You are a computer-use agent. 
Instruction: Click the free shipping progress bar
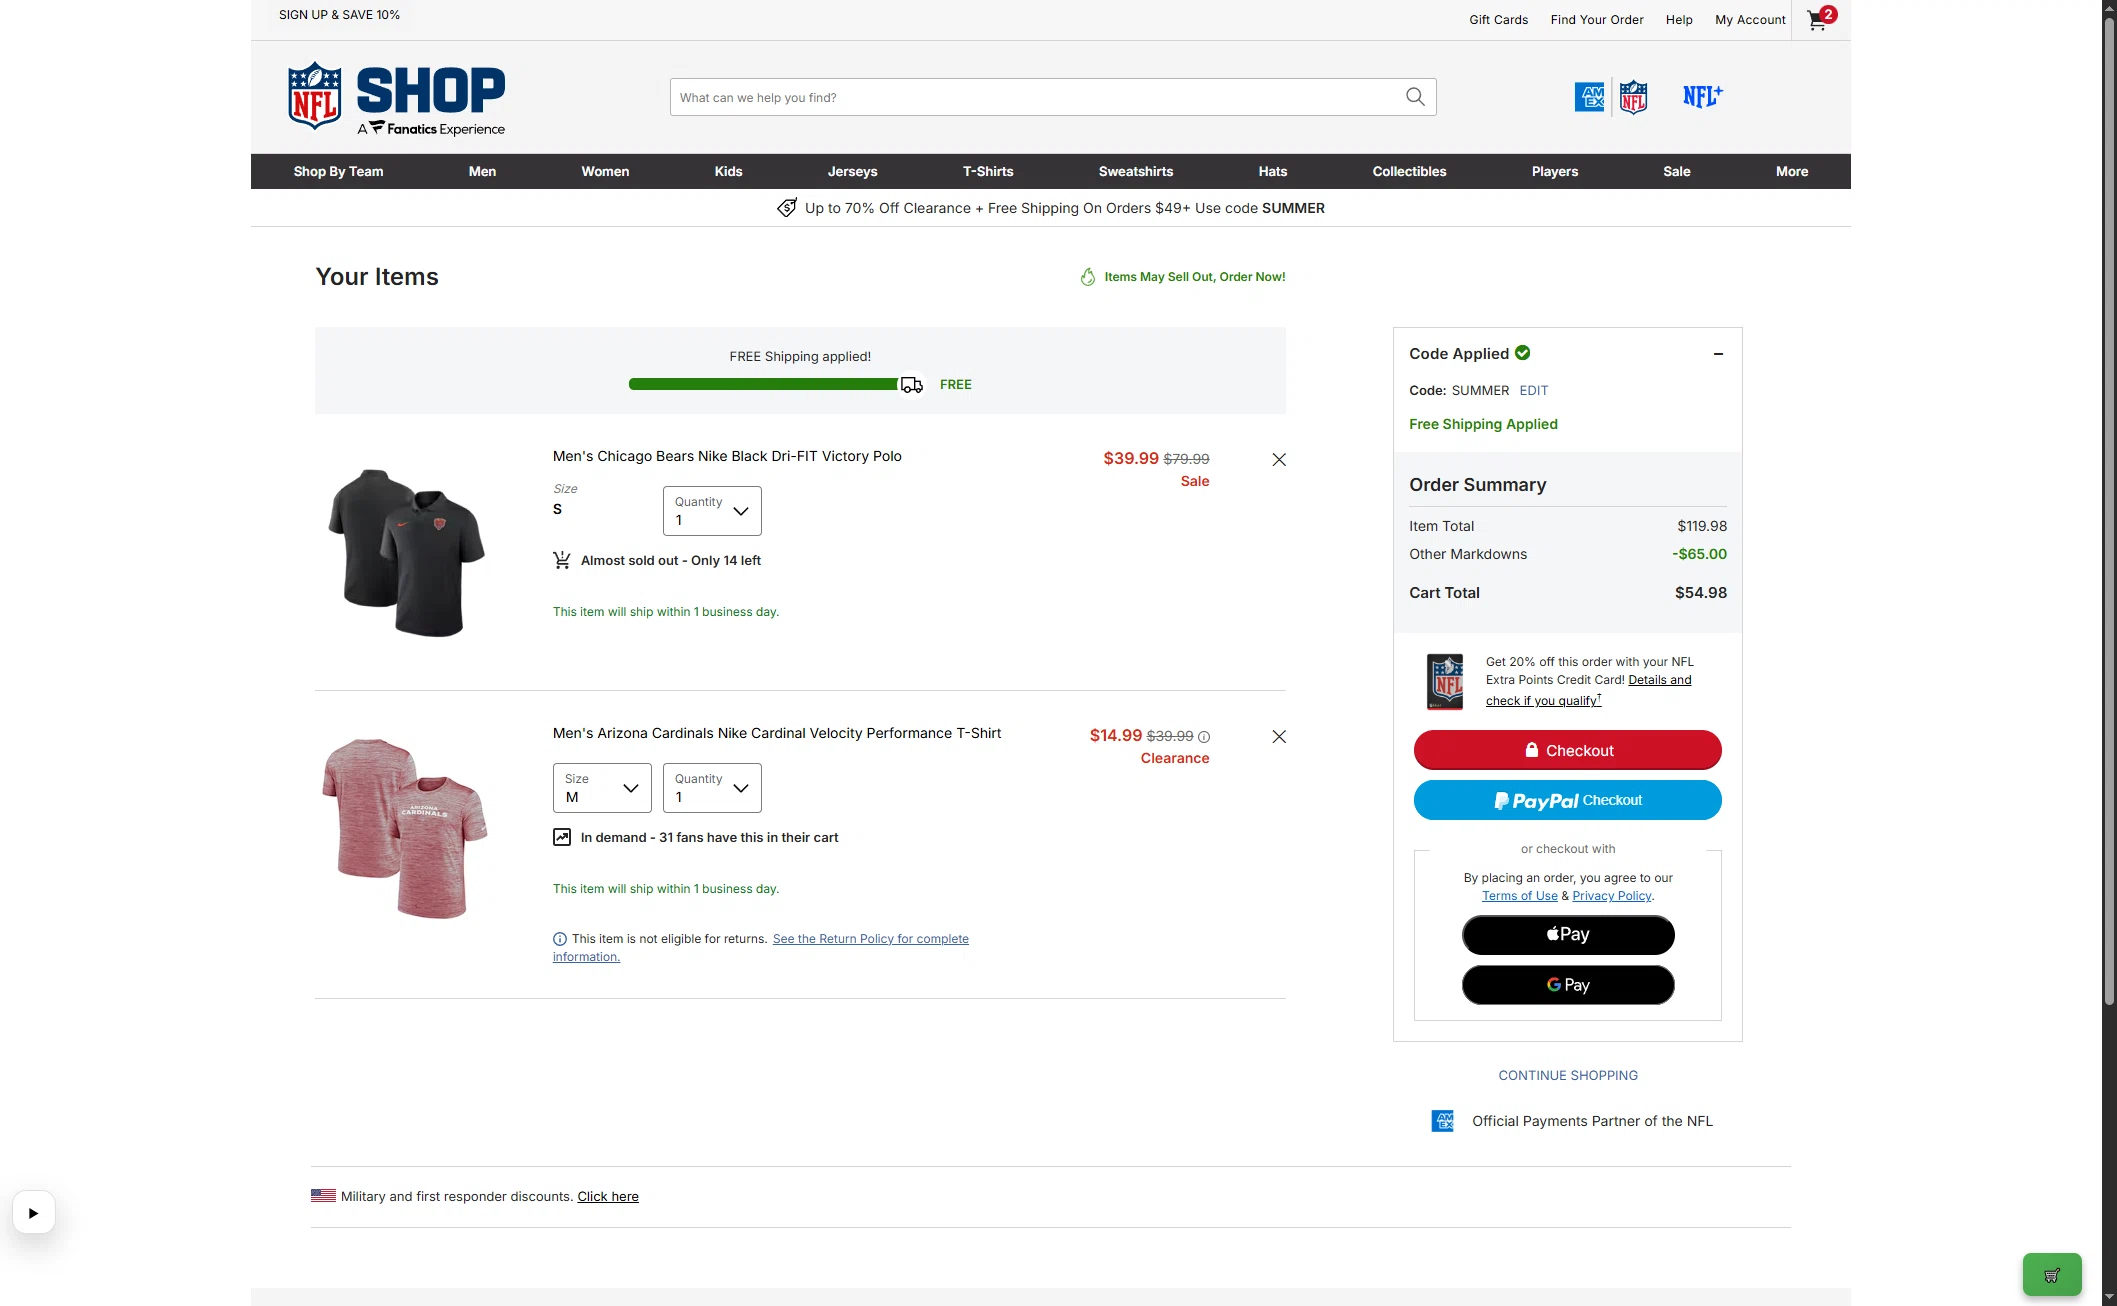pyautogui.click(x=763, y=384)
